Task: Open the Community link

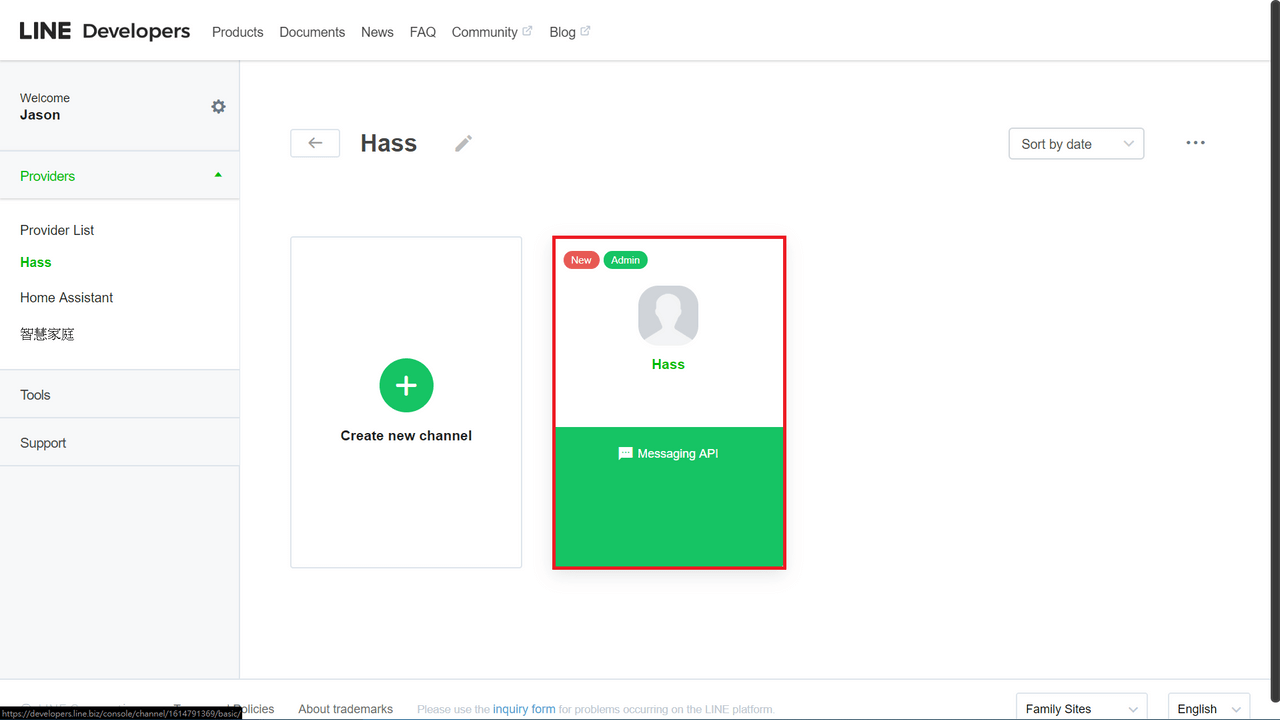Action: 484,32
